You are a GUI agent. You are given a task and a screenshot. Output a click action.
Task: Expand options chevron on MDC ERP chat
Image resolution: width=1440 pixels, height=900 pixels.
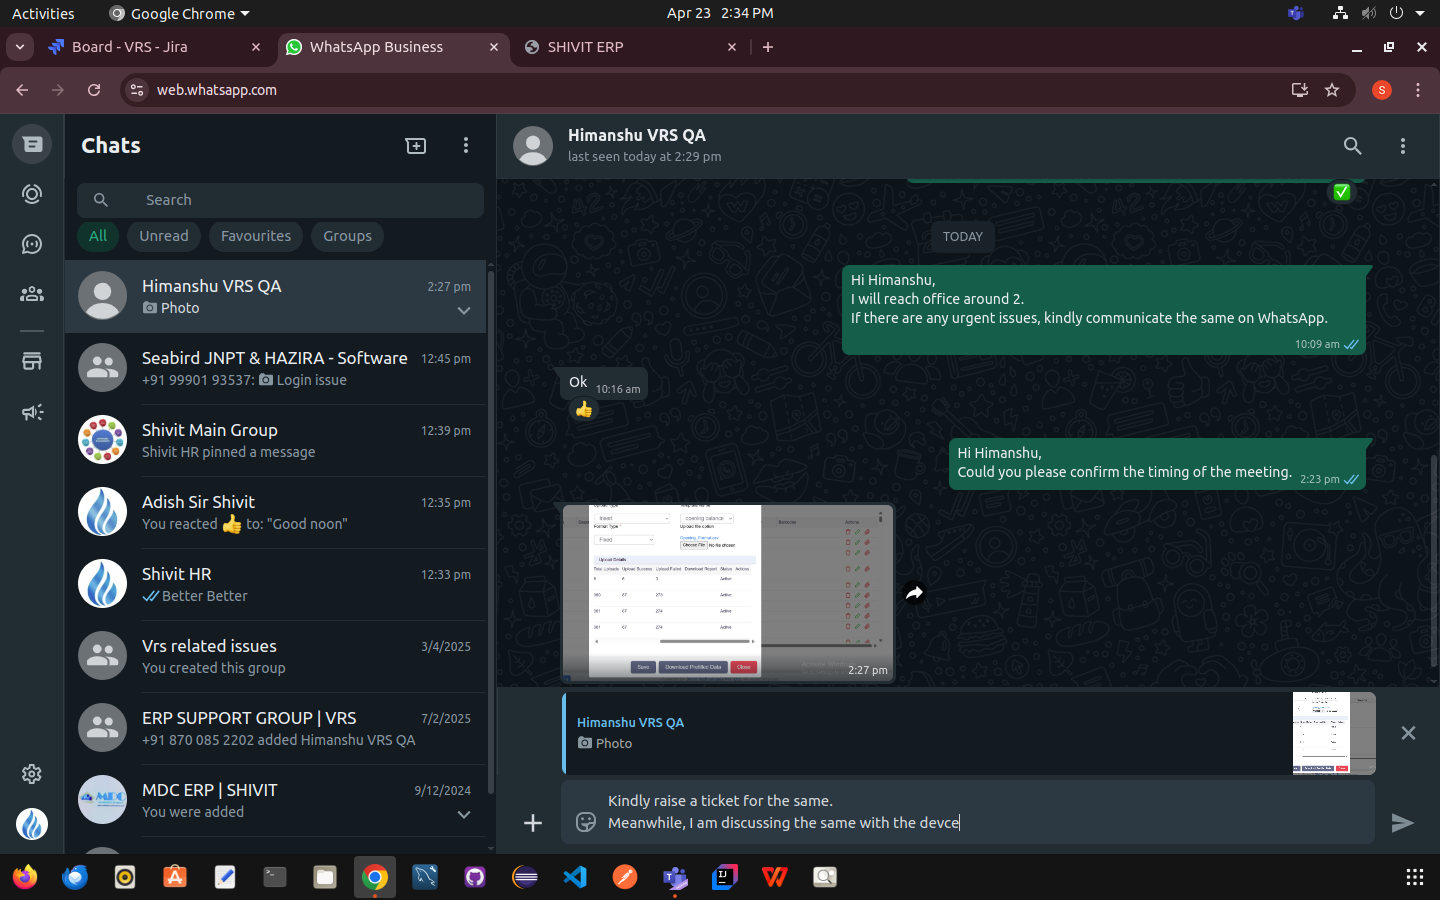(464, 814)
